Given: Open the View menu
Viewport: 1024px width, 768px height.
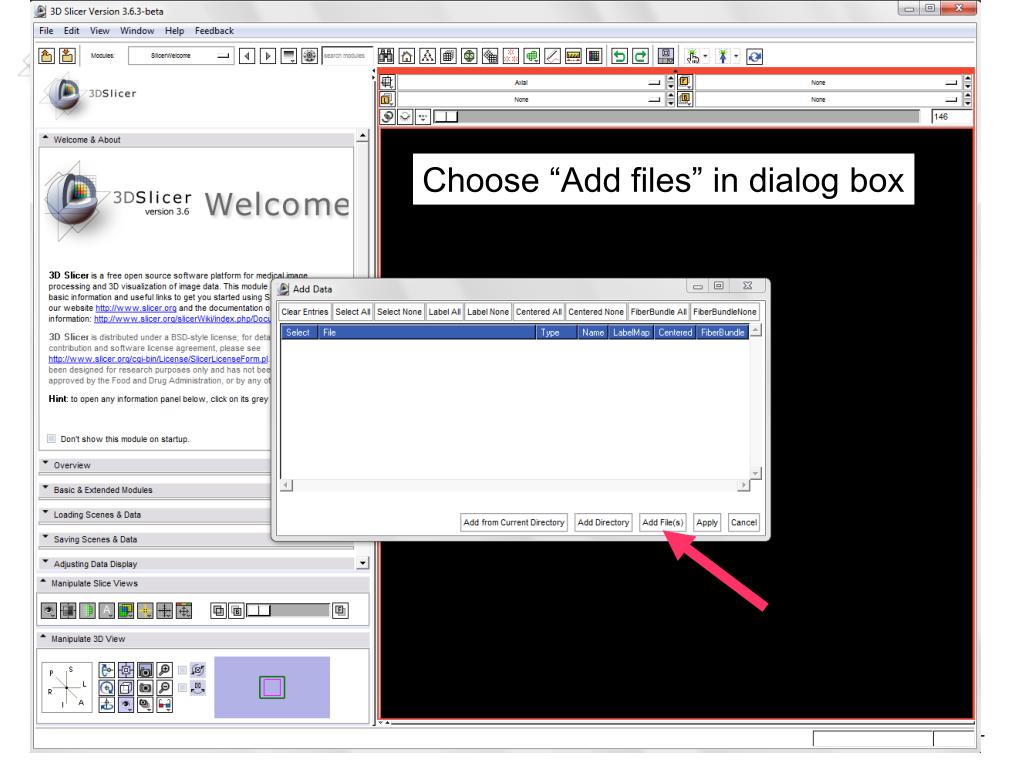Looking at the screenshot, I should (99, 31).
